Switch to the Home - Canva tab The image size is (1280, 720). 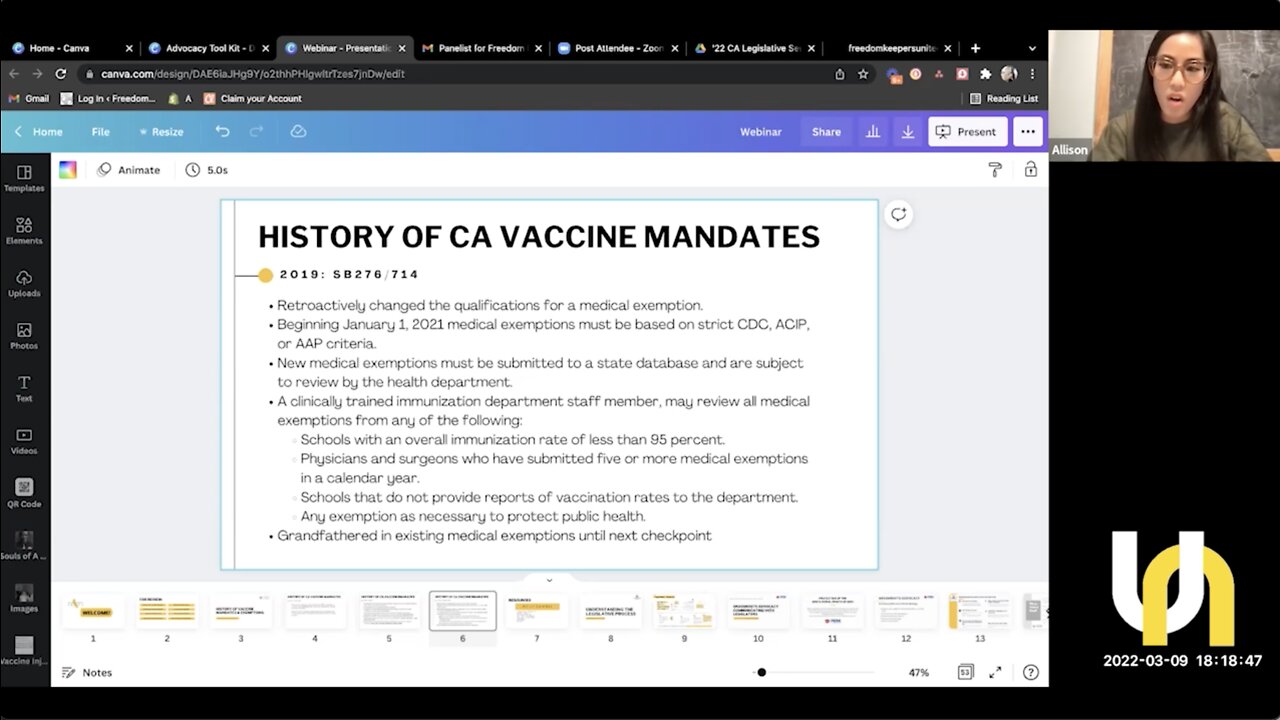point(71,48)
